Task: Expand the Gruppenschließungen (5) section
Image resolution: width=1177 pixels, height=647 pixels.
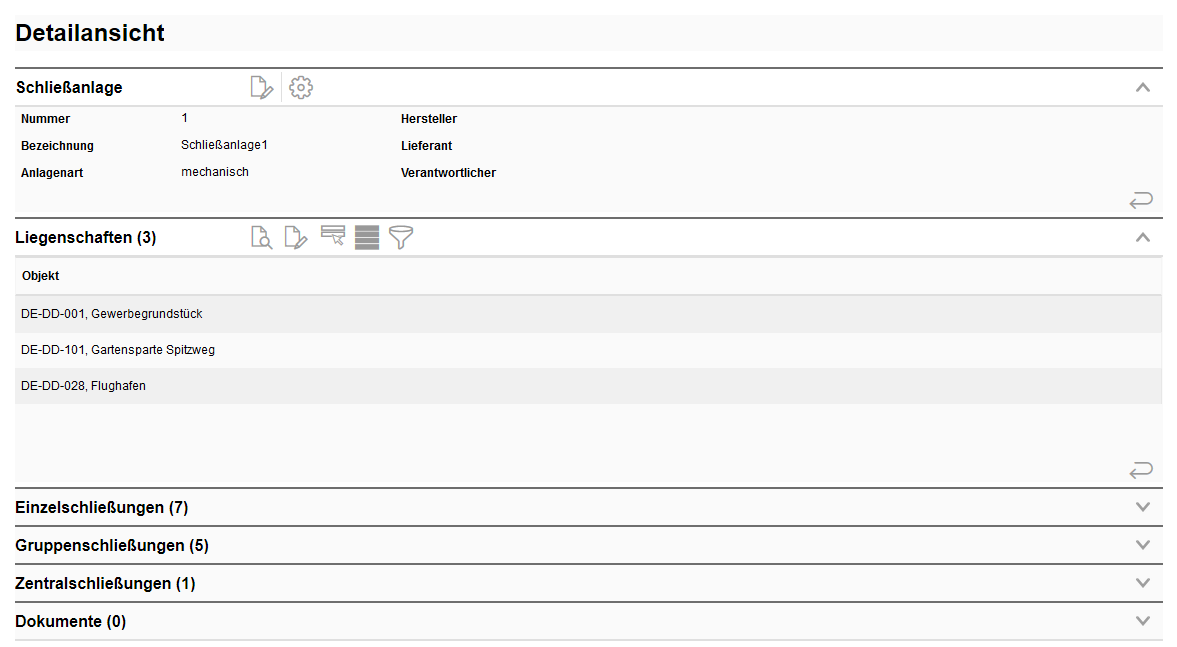Action: 1143,545
